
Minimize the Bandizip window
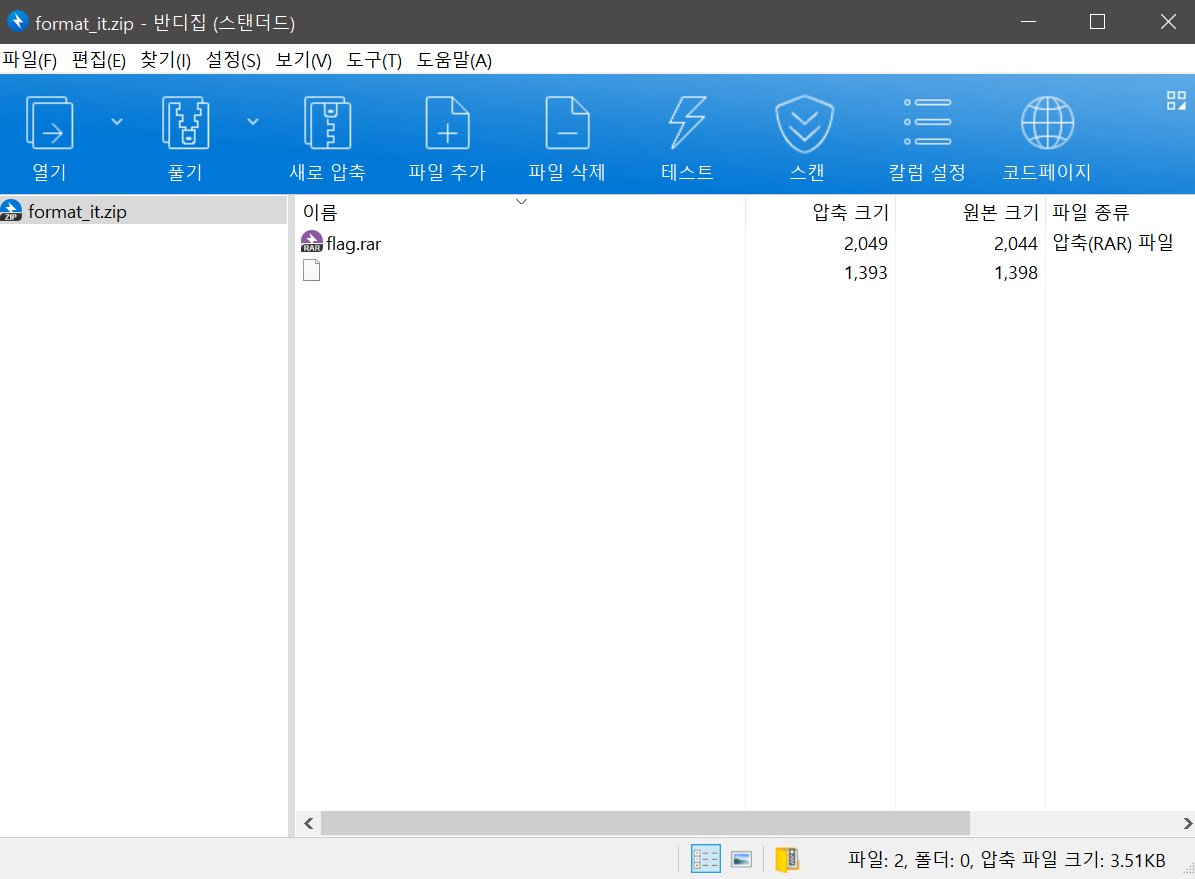pos(1028,21)
